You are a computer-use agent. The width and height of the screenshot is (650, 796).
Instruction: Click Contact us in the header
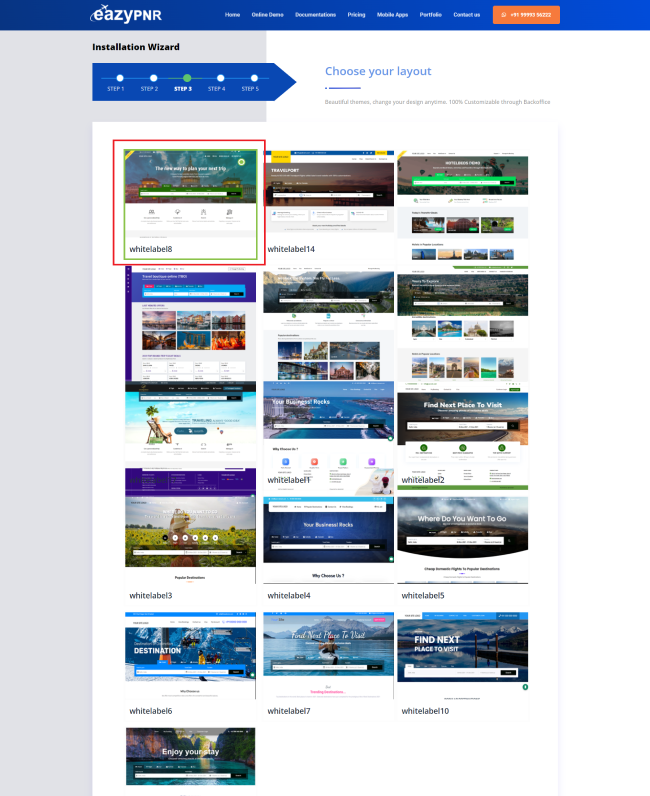click(467, 15)
